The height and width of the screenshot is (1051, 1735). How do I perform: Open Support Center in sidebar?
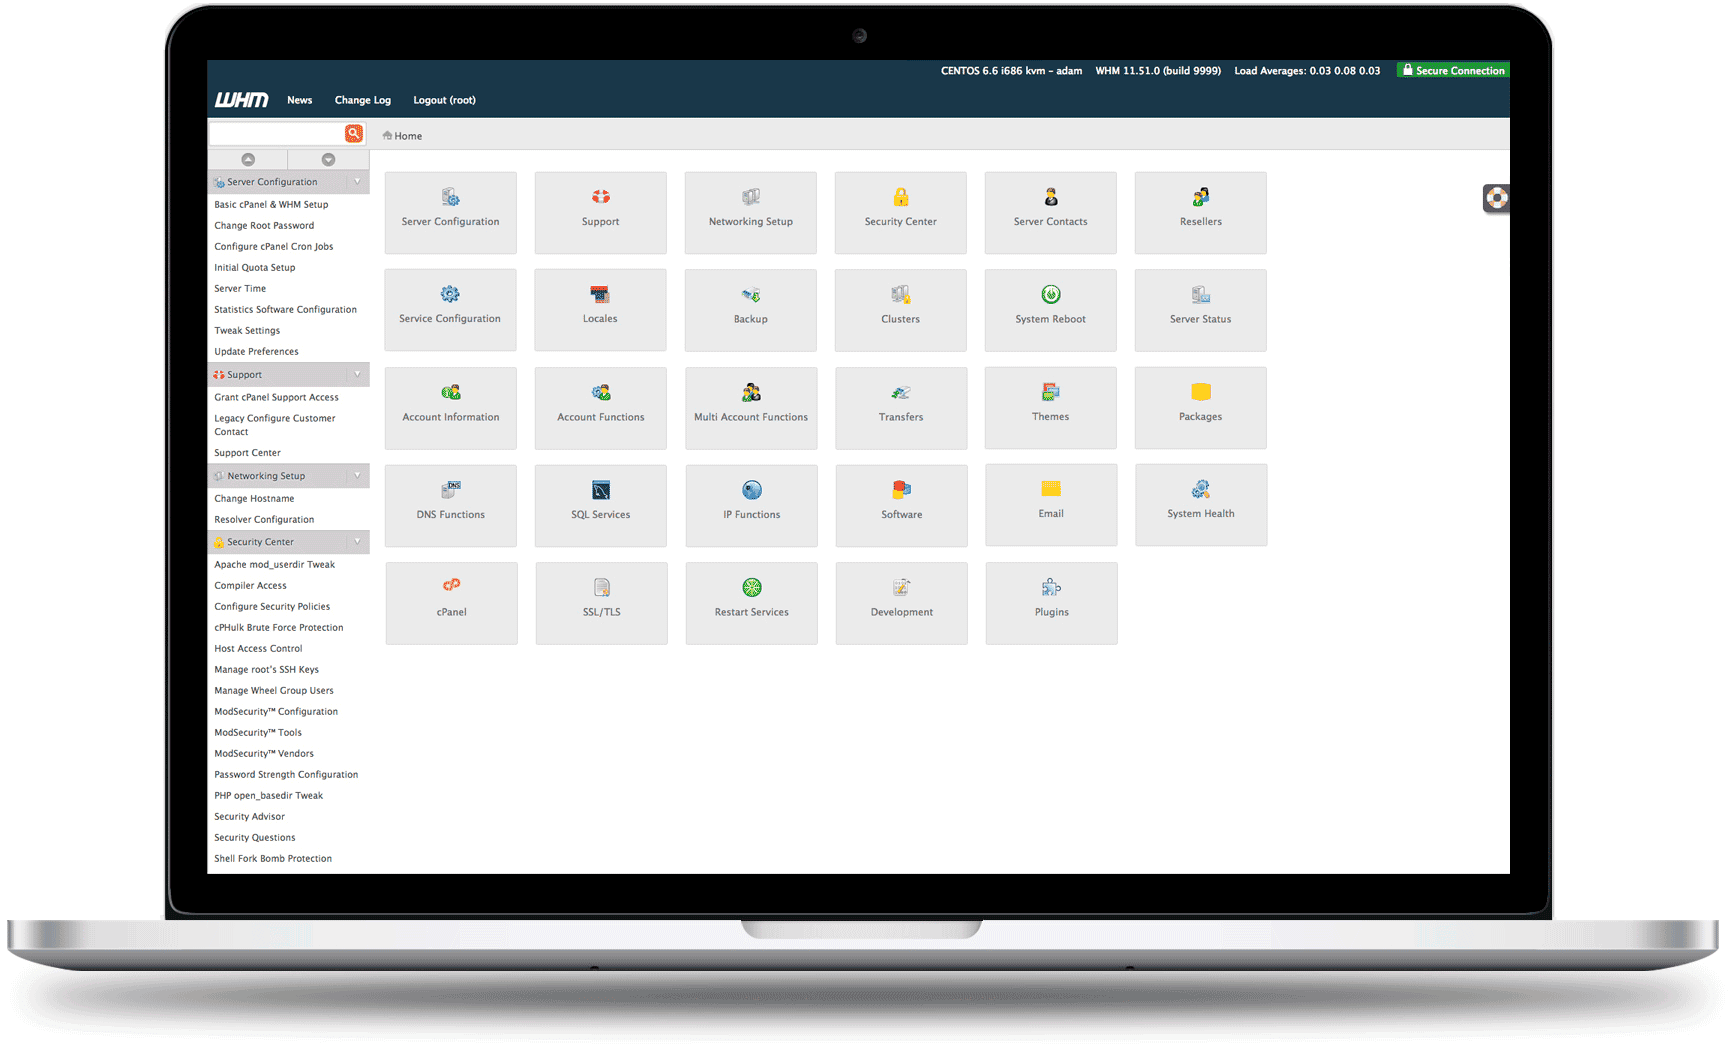pos(247,452)
